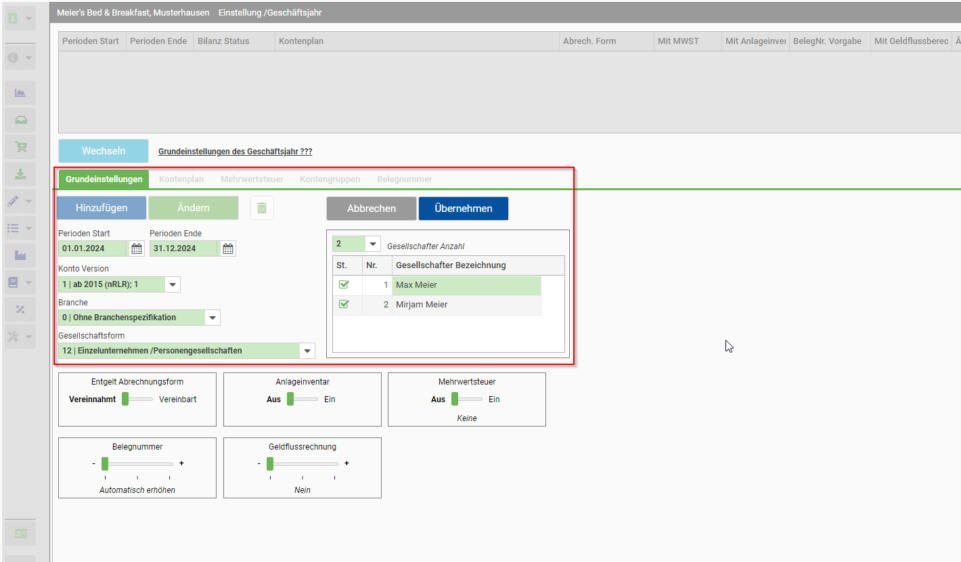Open the Gesellschafter Anzahl dropdown
This screenshot has width=961, height=562.
(373, 243)
